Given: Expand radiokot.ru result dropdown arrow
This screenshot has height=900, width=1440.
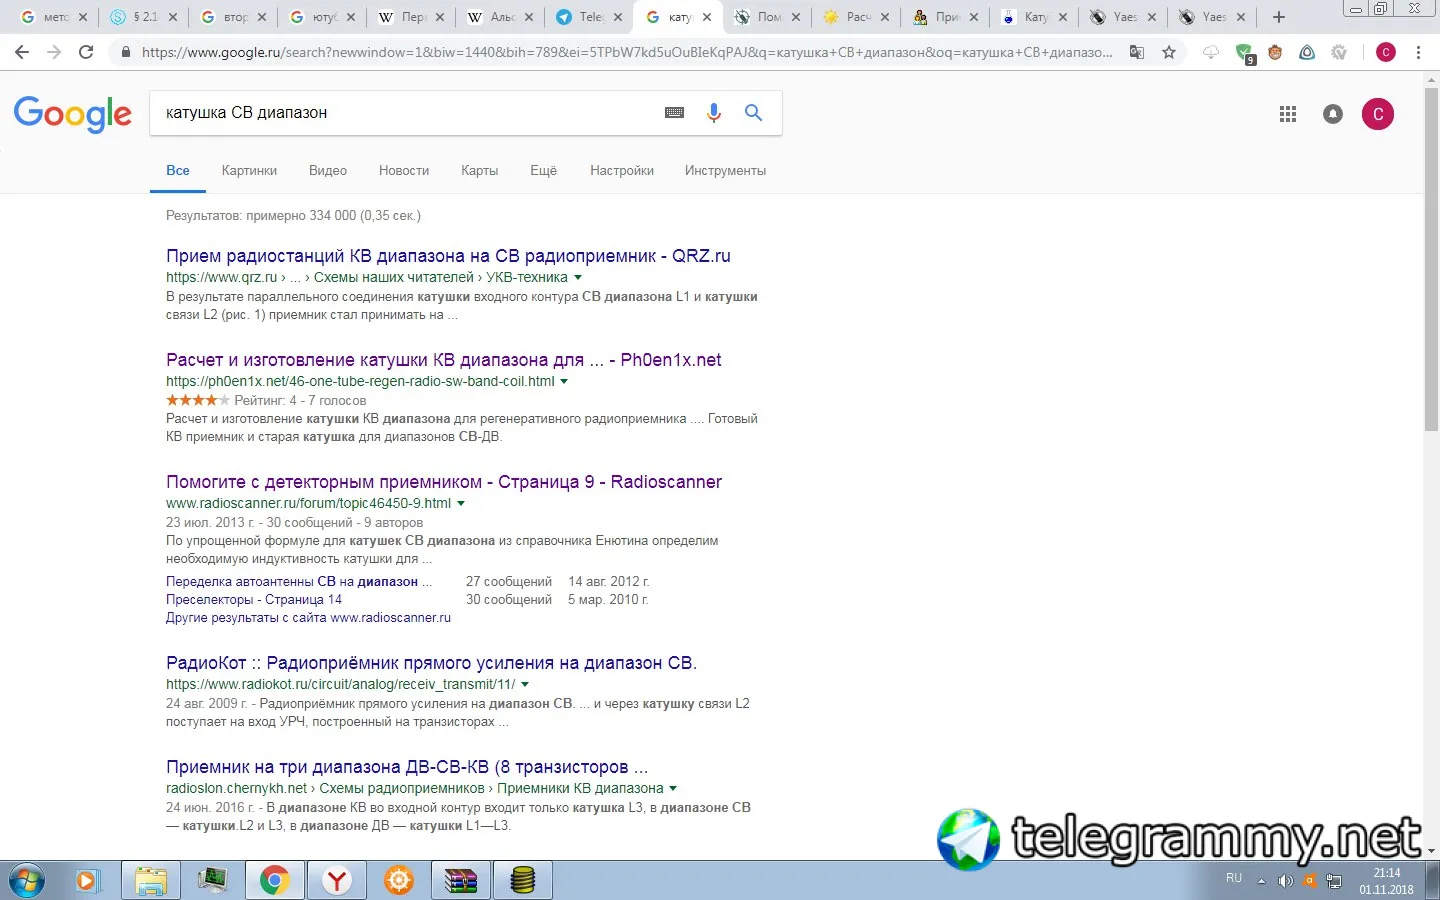Looking at the screenshot, I should pos(525,685).
